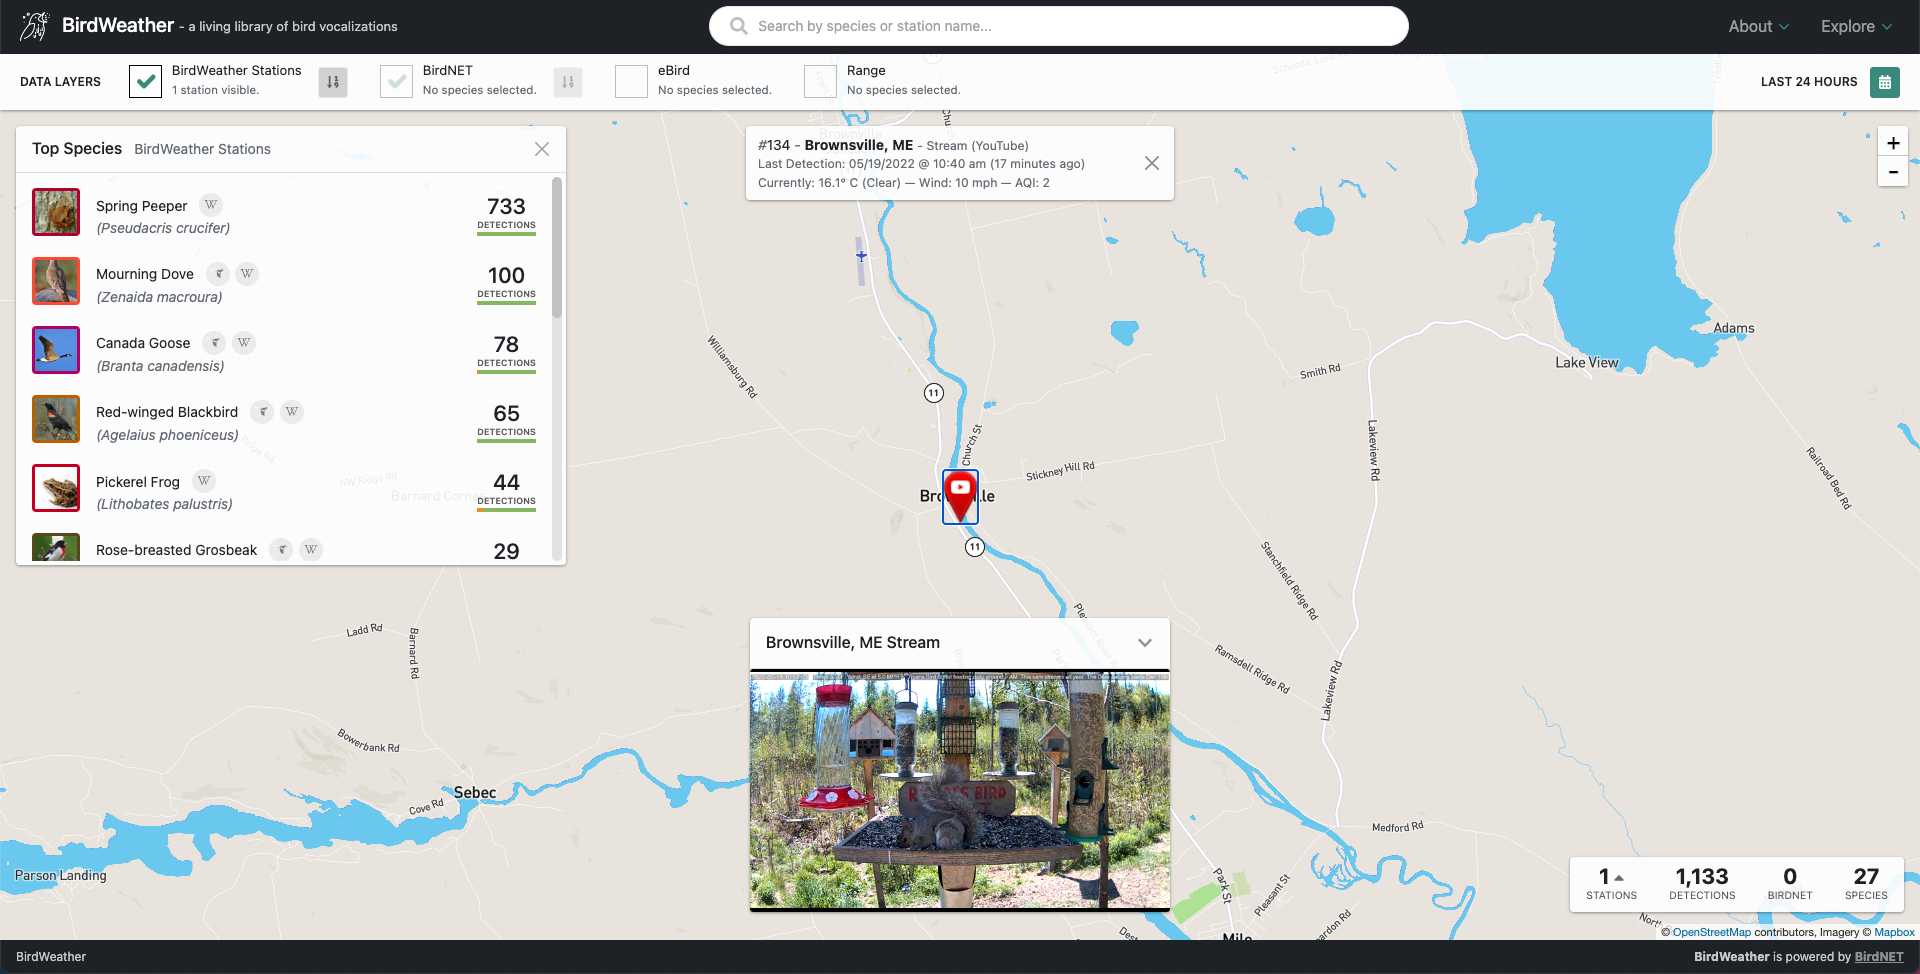Follow the BirdNET link in the footer
1920x974 pixels.
click(1878, 957)
